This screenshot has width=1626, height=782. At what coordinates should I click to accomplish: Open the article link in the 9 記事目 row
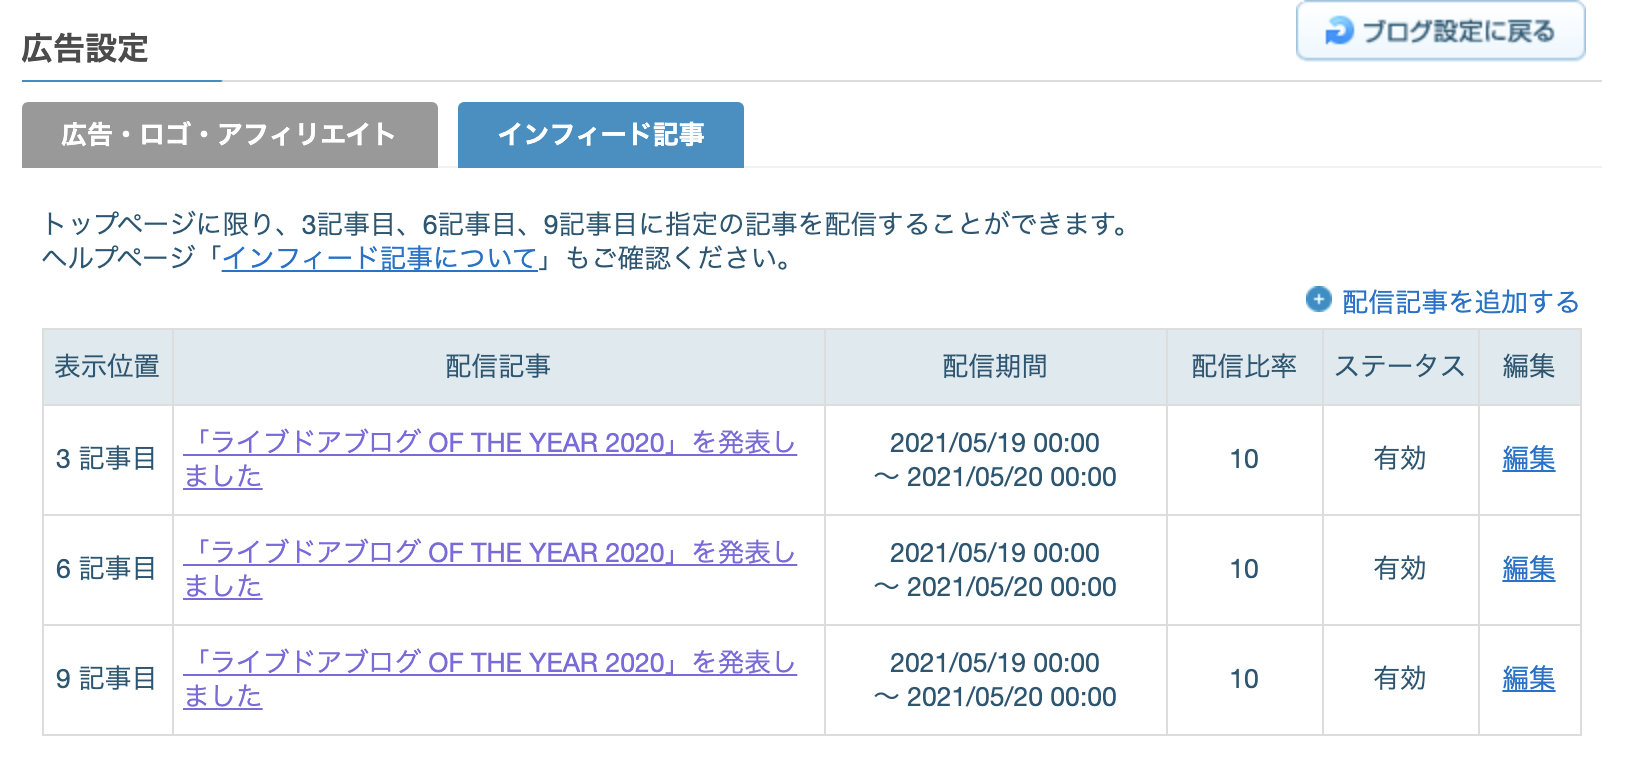(x=490, y=679)
